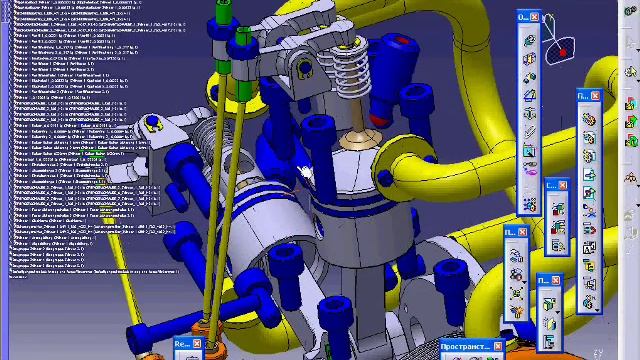
Task: Click the red-cyan box icon in right dock
Action: pyautogui.click(x=631, y=103)
